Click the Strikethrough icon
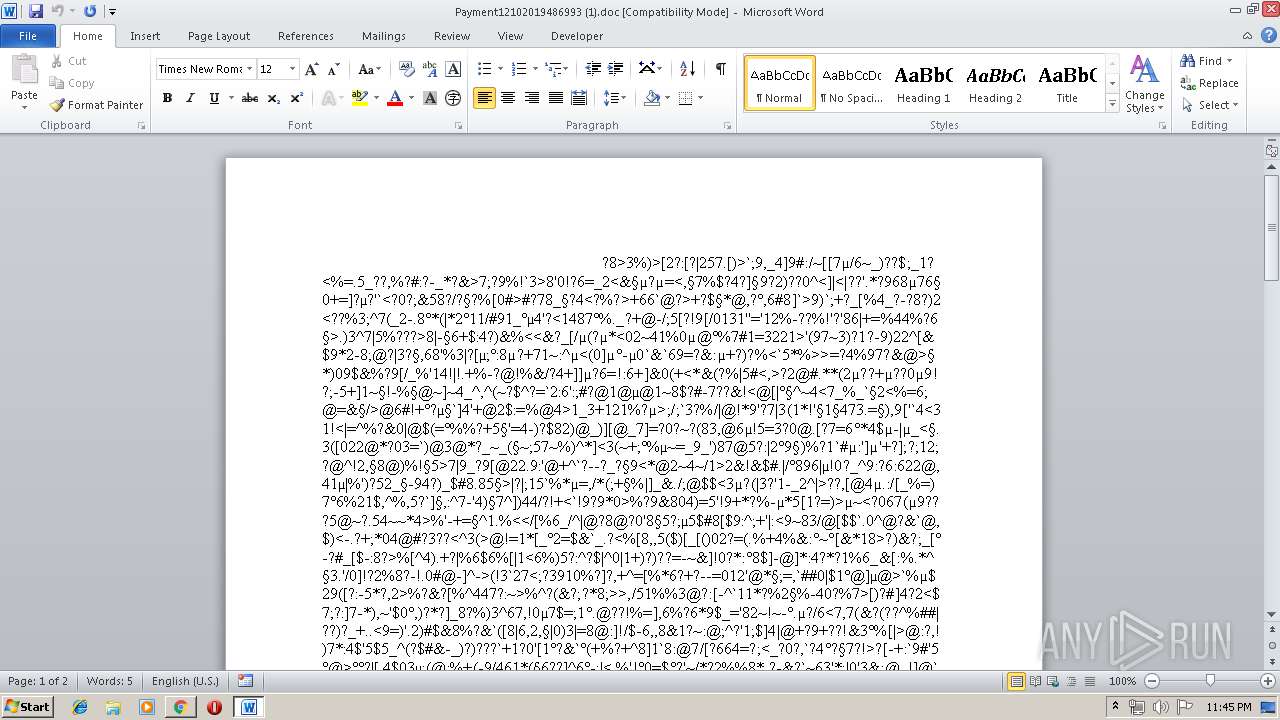 coord(250,98)
